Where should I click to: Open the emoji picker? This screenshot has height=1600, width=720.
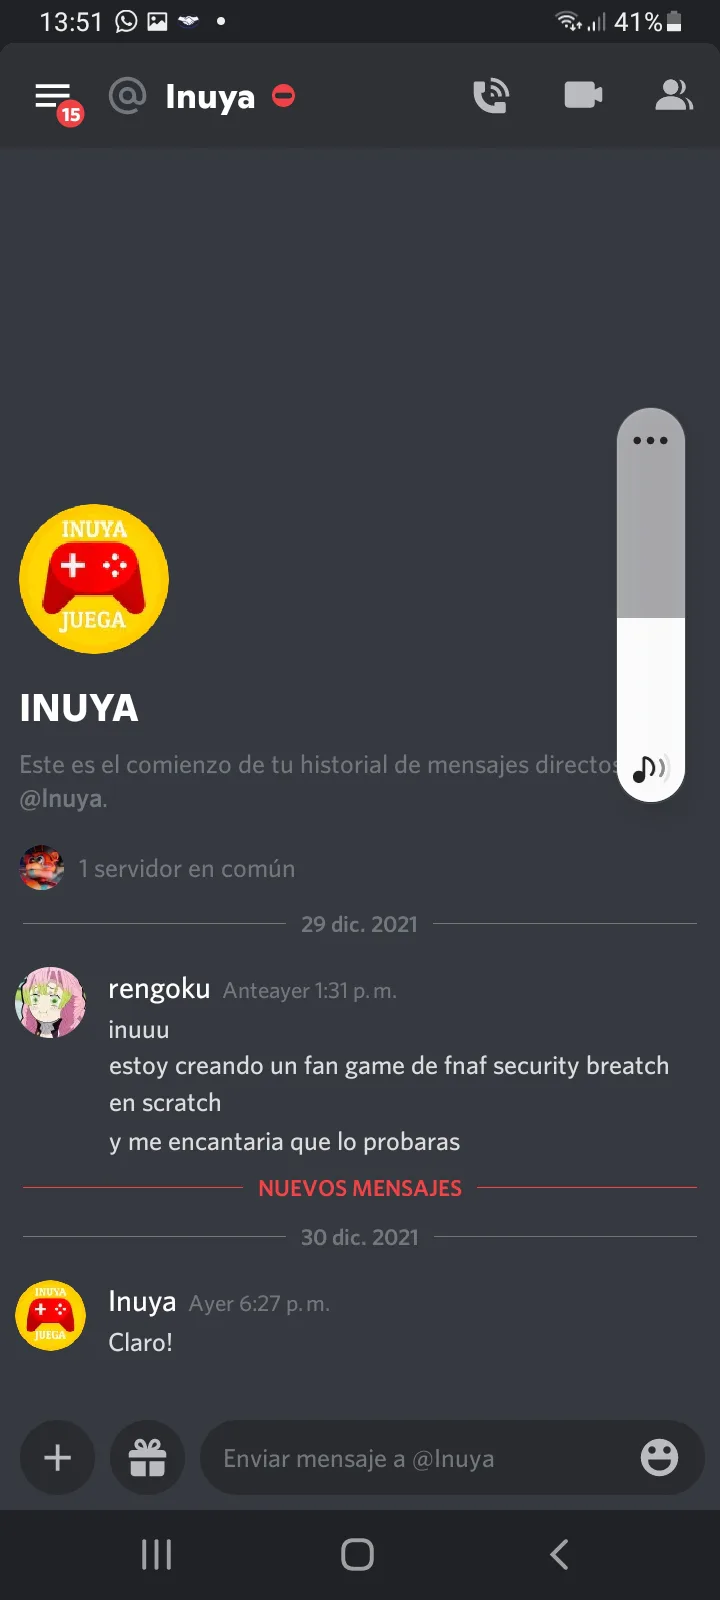coord(659,1457)
